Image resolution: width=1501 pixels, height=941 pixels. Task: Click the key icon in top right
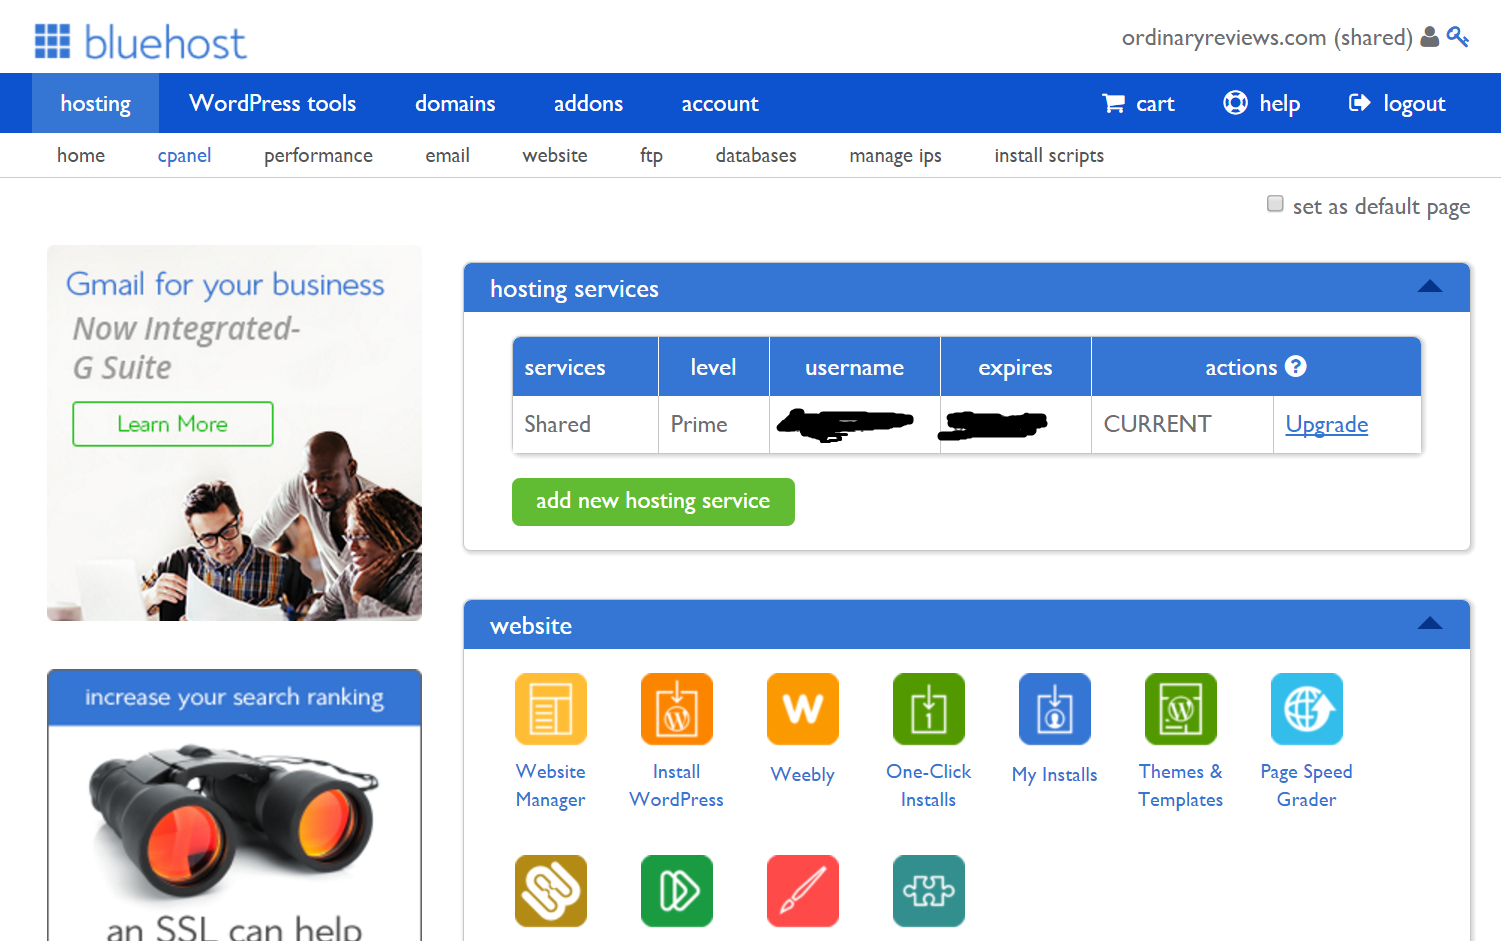point(1458,37)
